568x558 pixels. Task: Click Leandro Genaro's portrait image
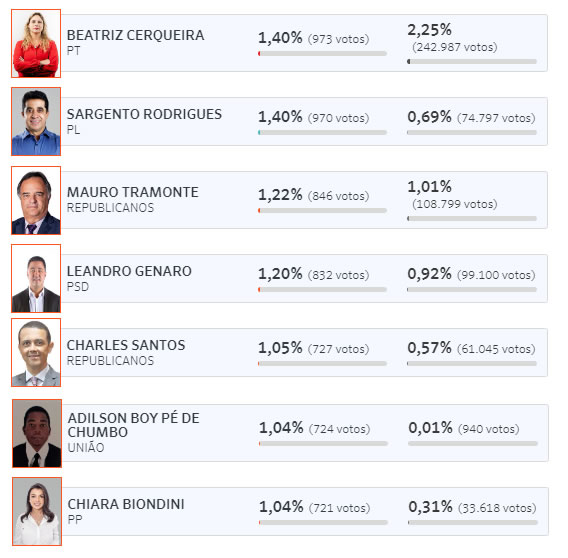pos(36,279)
